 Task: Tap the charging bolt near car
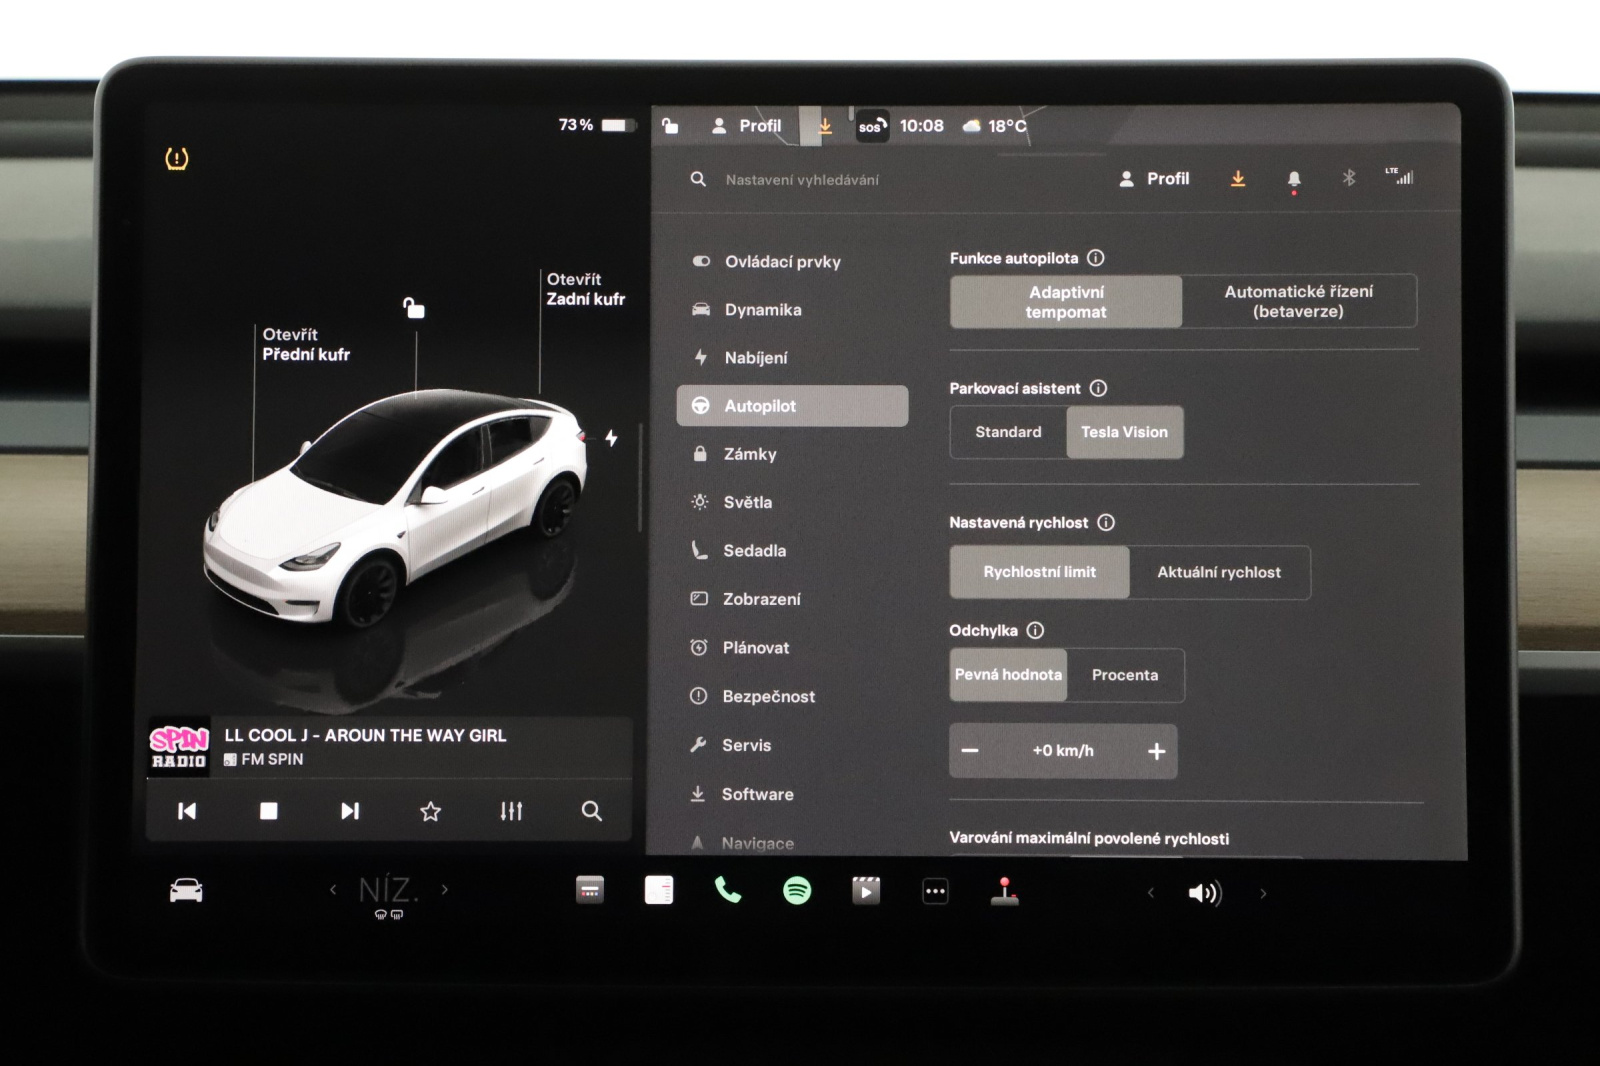(x=611, y=438)
